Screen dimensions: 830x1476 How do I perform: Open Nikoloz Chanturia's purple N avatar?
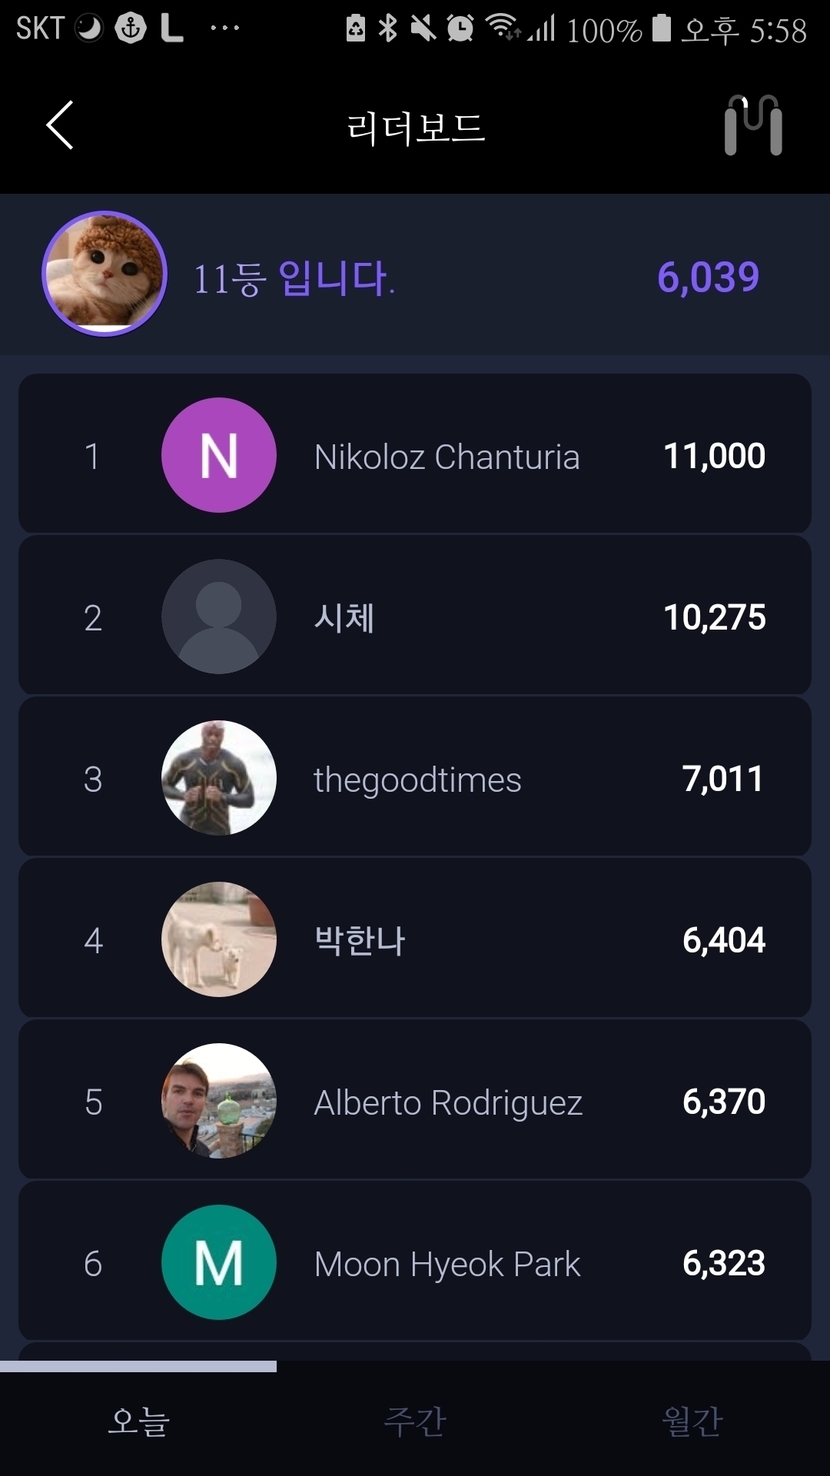click(x=219, y=455)
